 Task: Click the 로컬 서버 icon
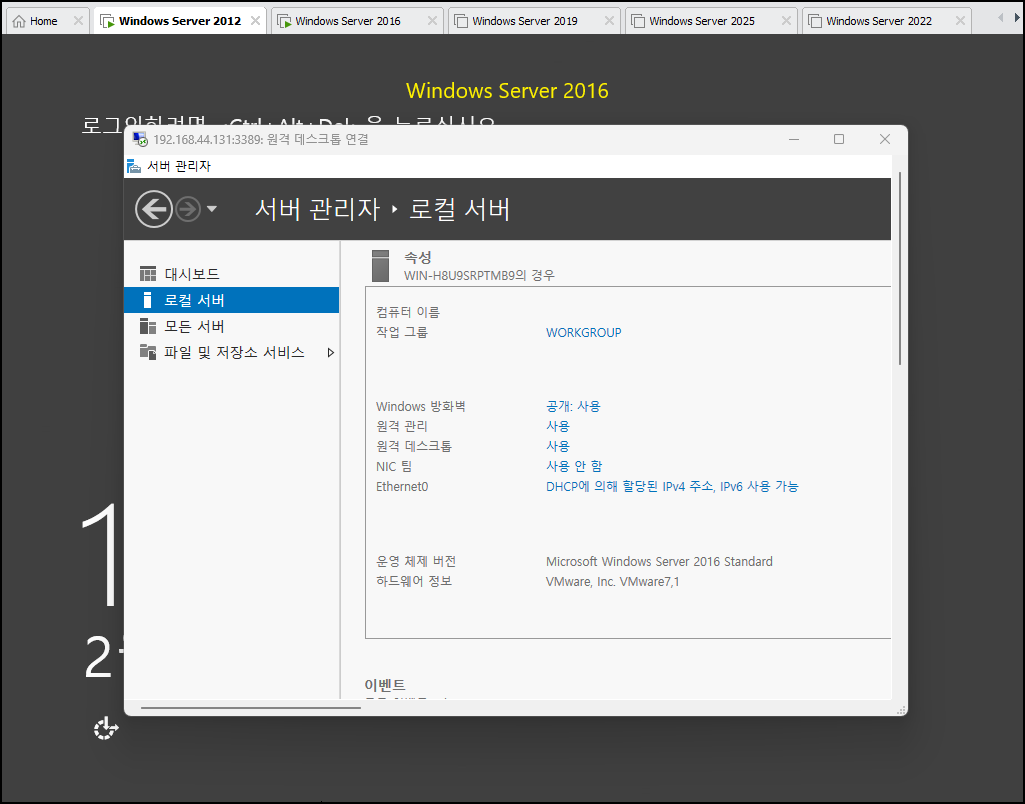point(148,300)
